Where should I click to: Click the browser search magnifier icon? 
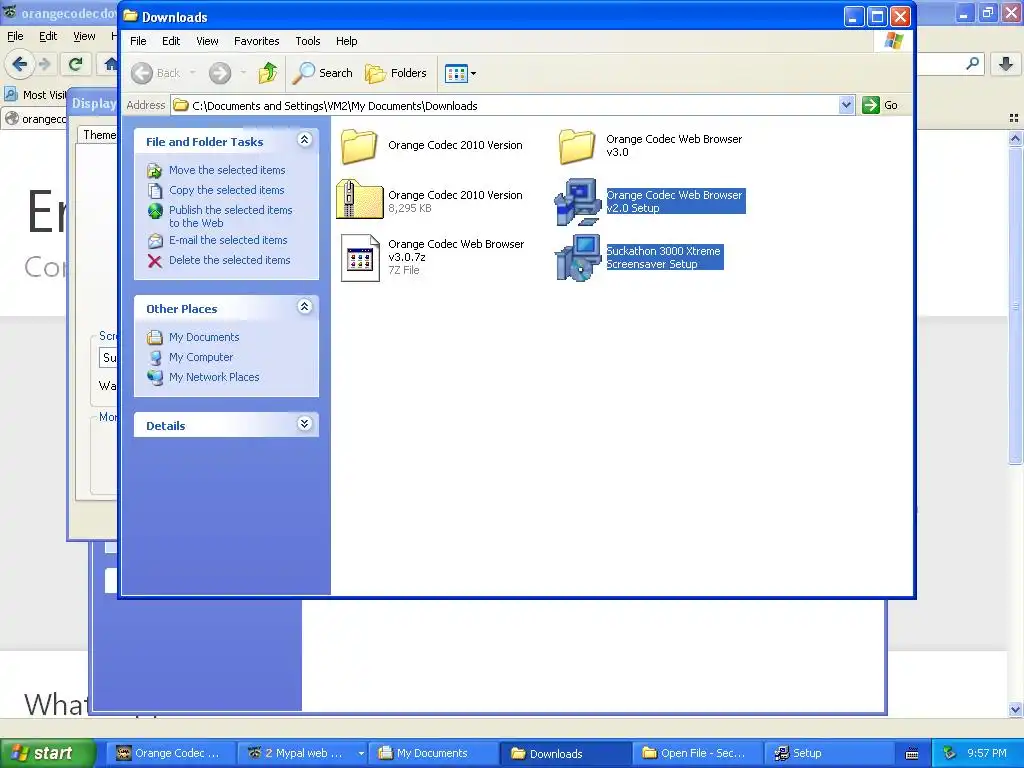click(972, 63)
